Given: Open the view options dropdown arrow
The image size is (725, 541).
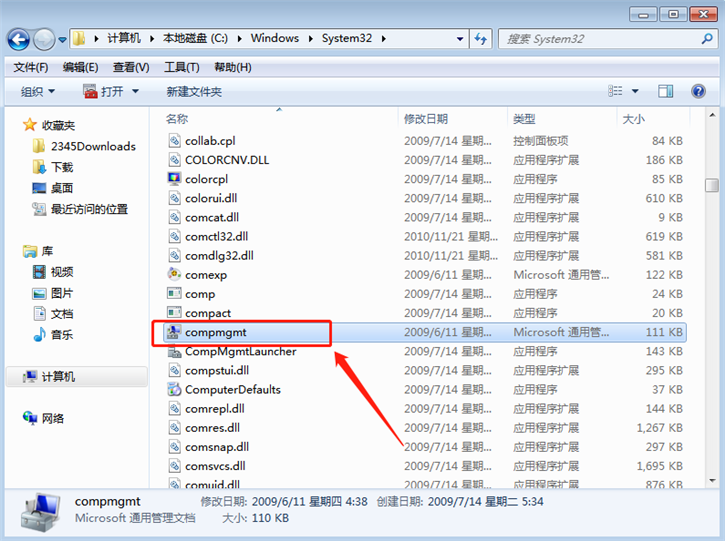Looking at the screenshot, I should click(x=635, y=91).
